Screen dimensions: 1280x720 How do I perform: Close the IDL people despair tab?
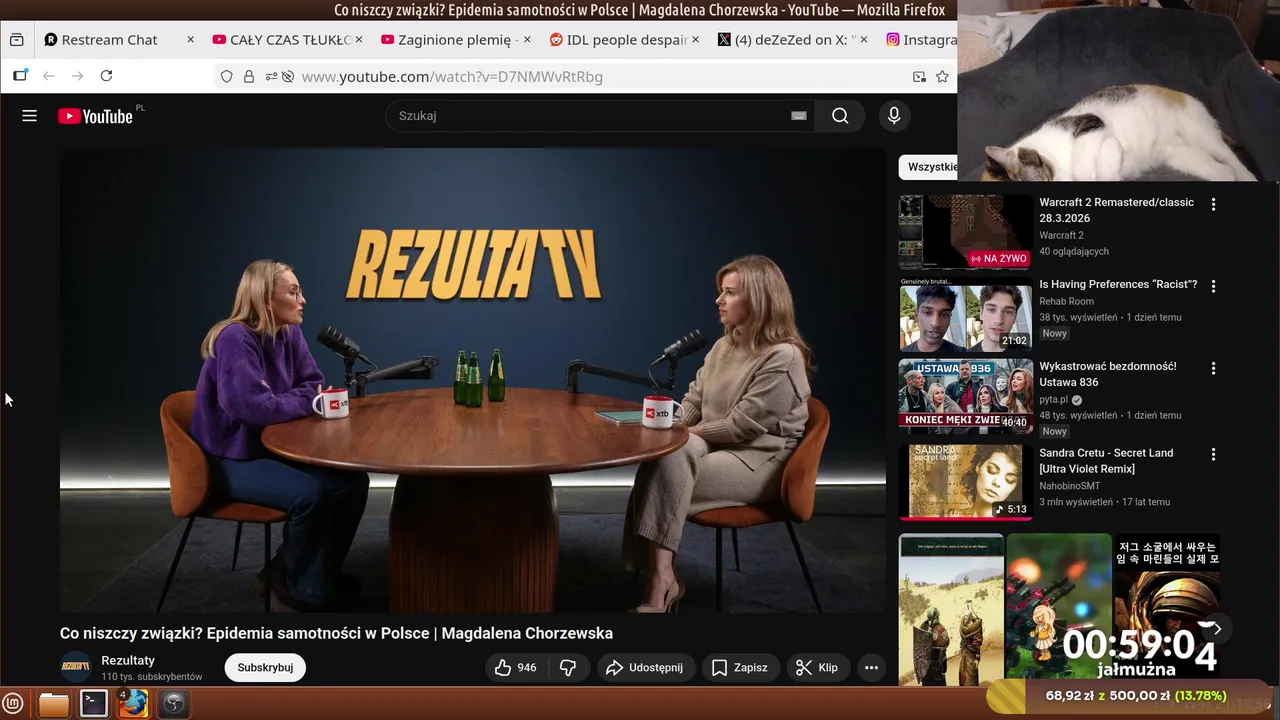click(695, 40)
